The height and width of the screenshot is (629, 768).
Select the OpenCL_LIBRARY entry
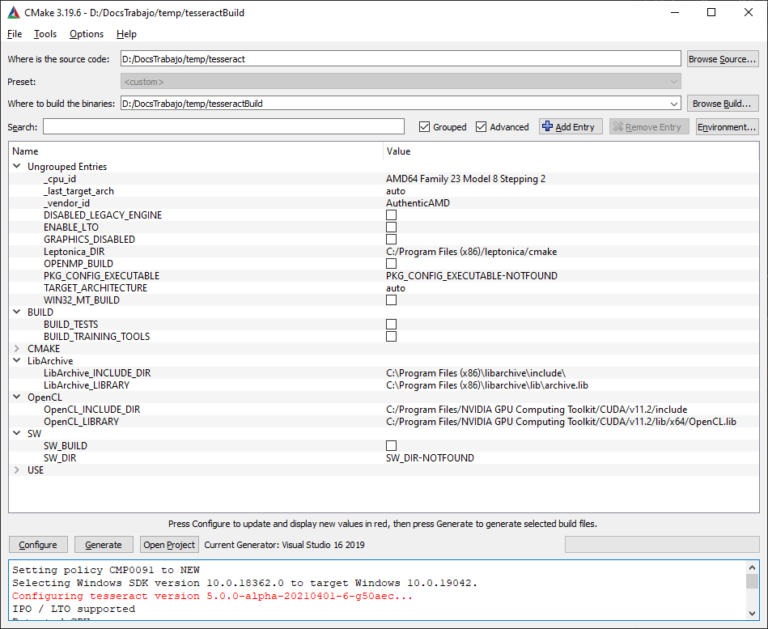point(81,421)
